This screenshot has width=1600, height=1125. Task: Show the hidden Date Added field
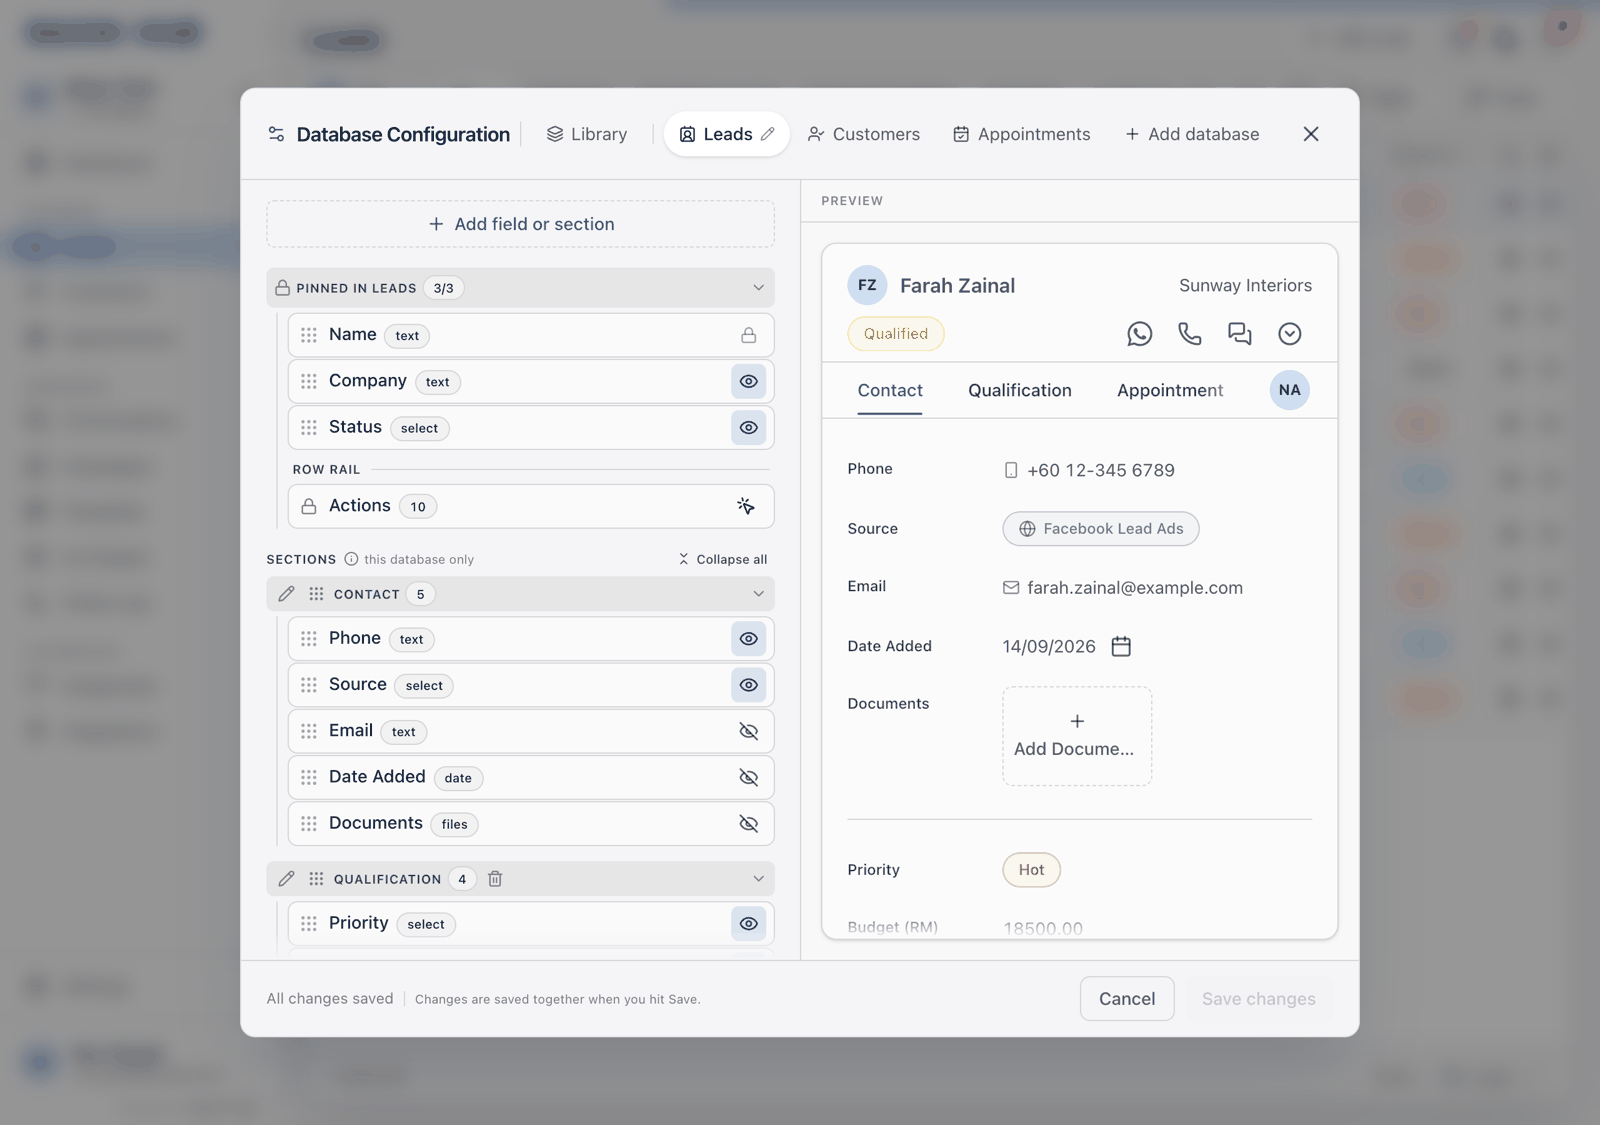(748, 777)
